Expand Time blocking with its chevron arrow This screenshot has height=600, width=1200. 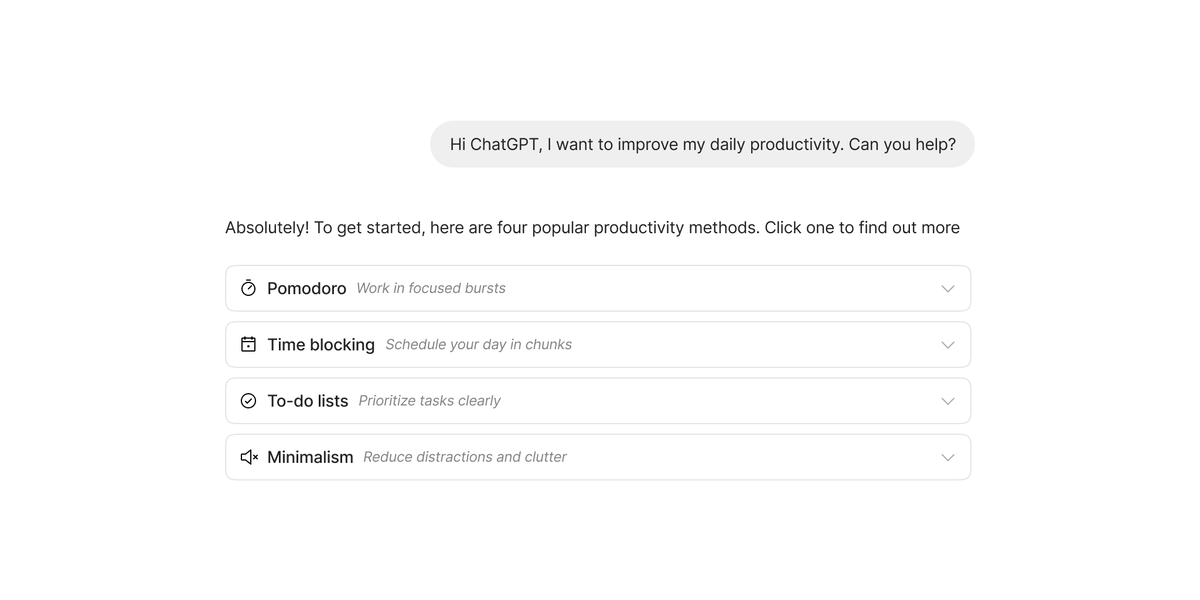click(948, 345)
